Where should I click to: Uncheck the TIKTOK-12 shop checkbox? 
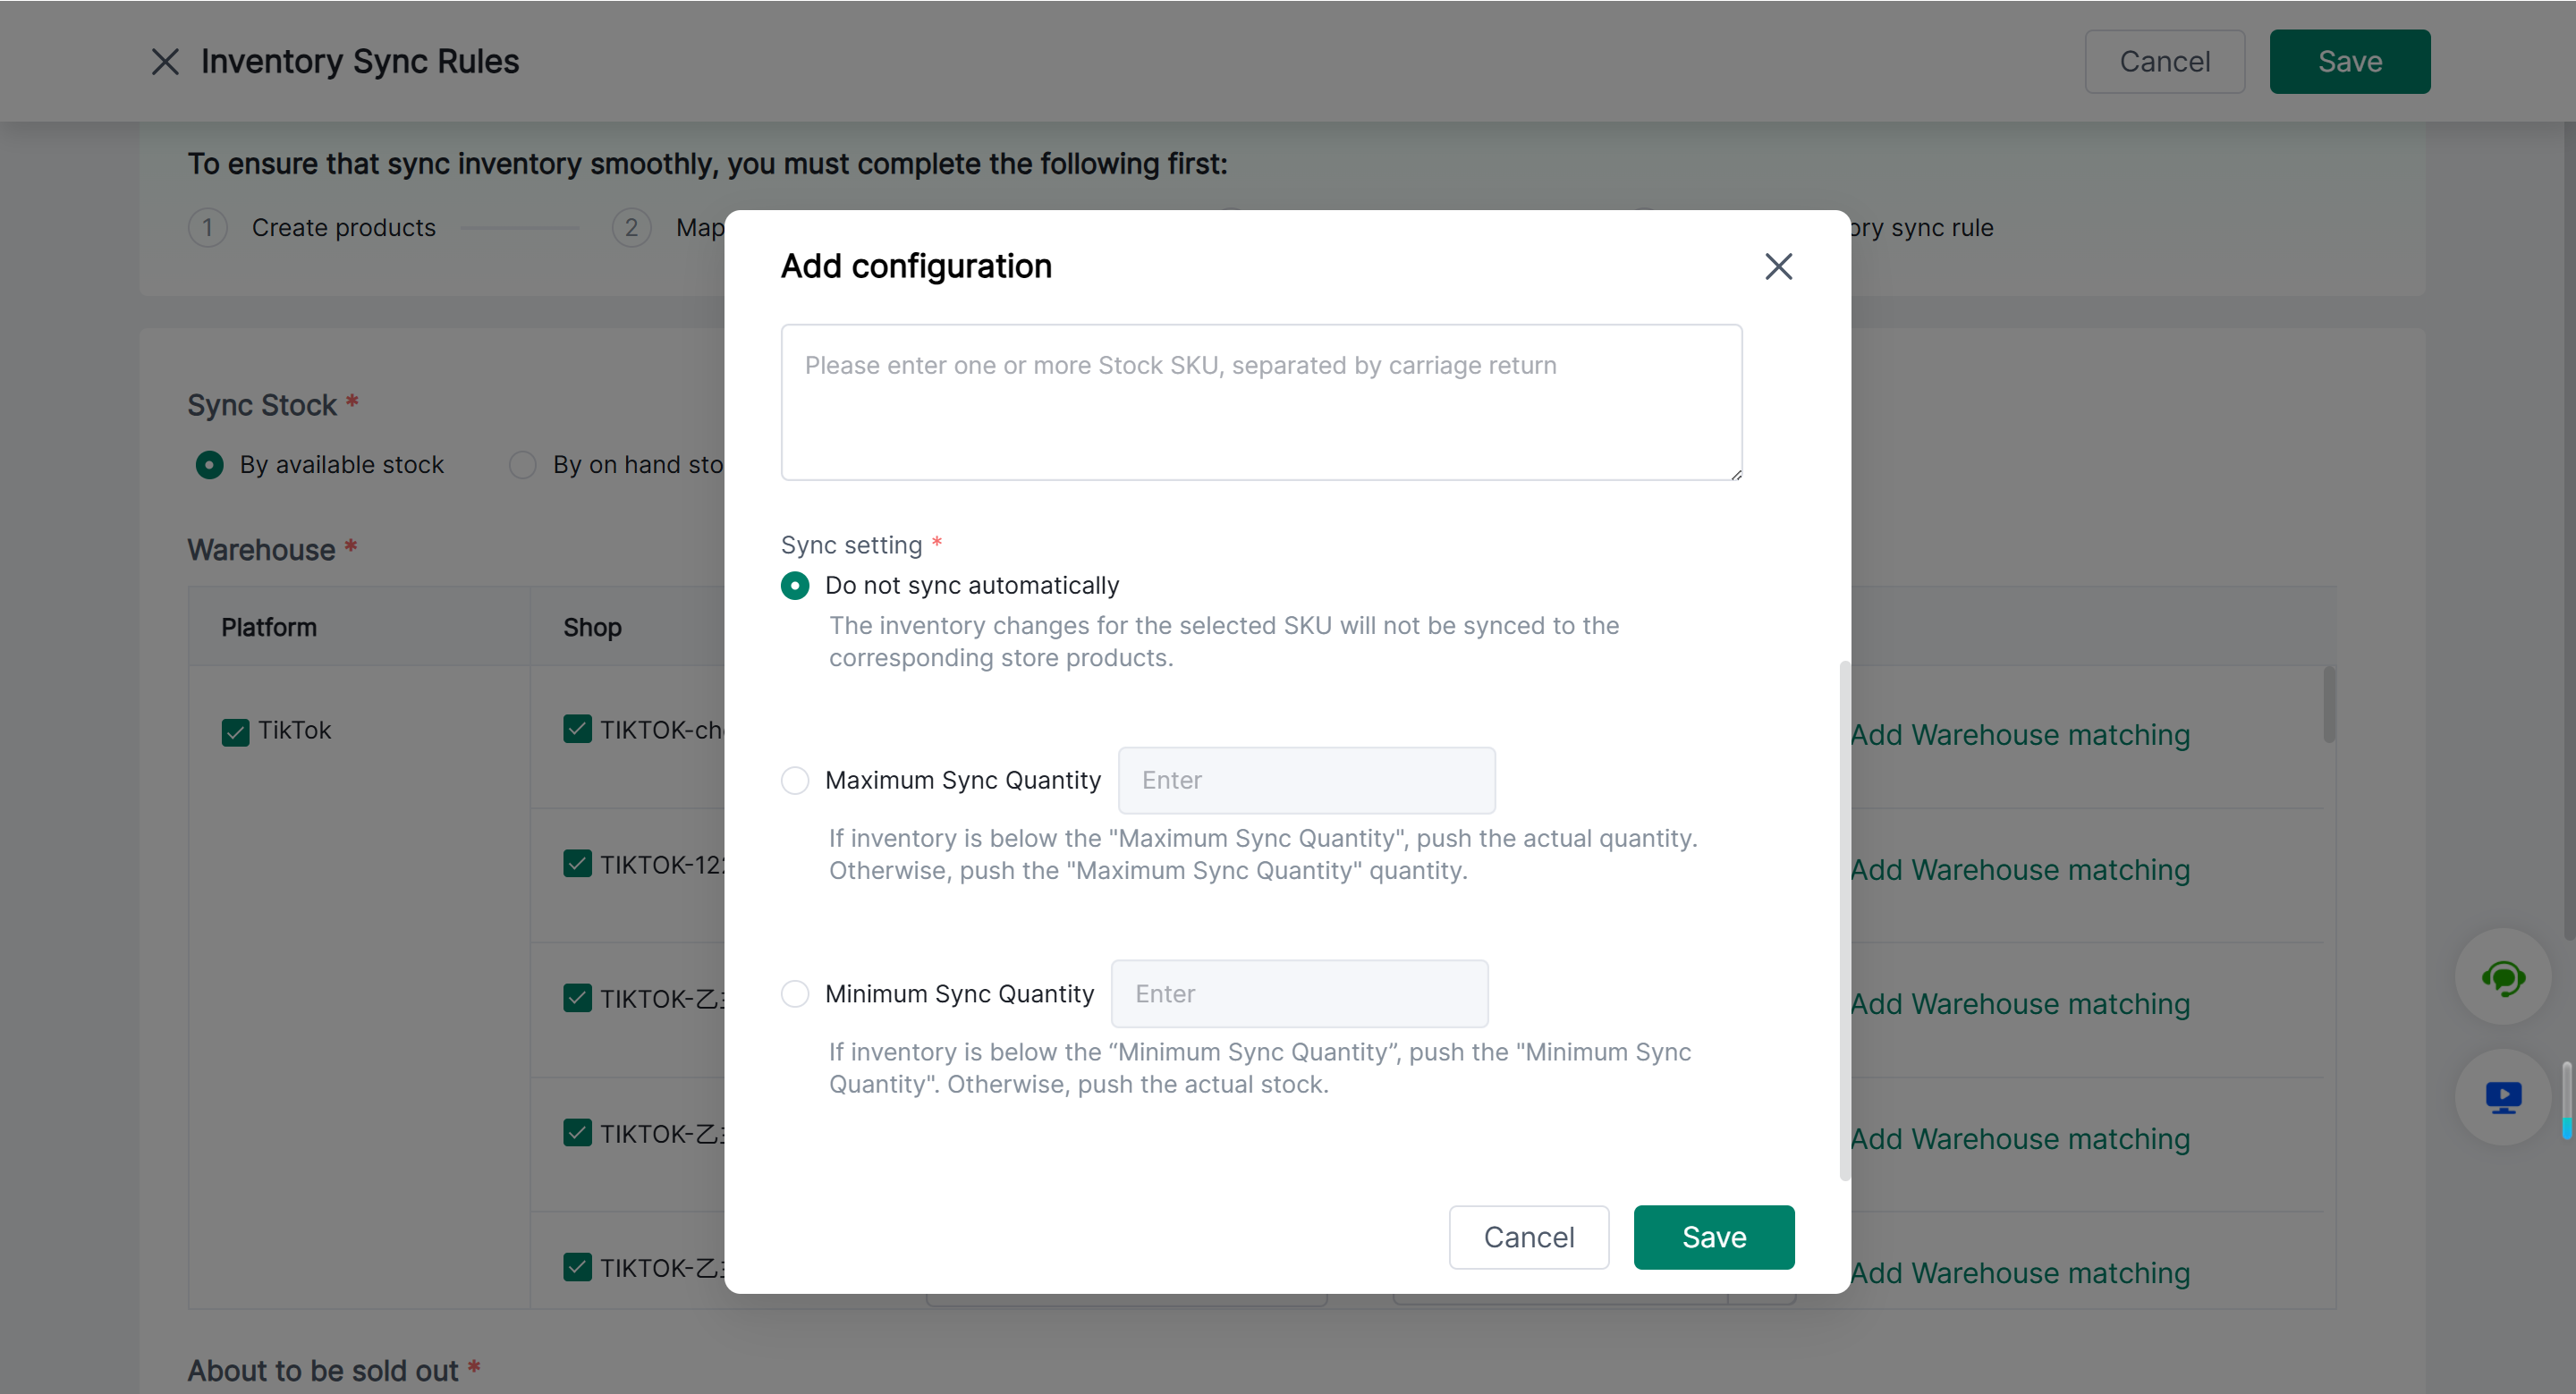click(577, 863)
